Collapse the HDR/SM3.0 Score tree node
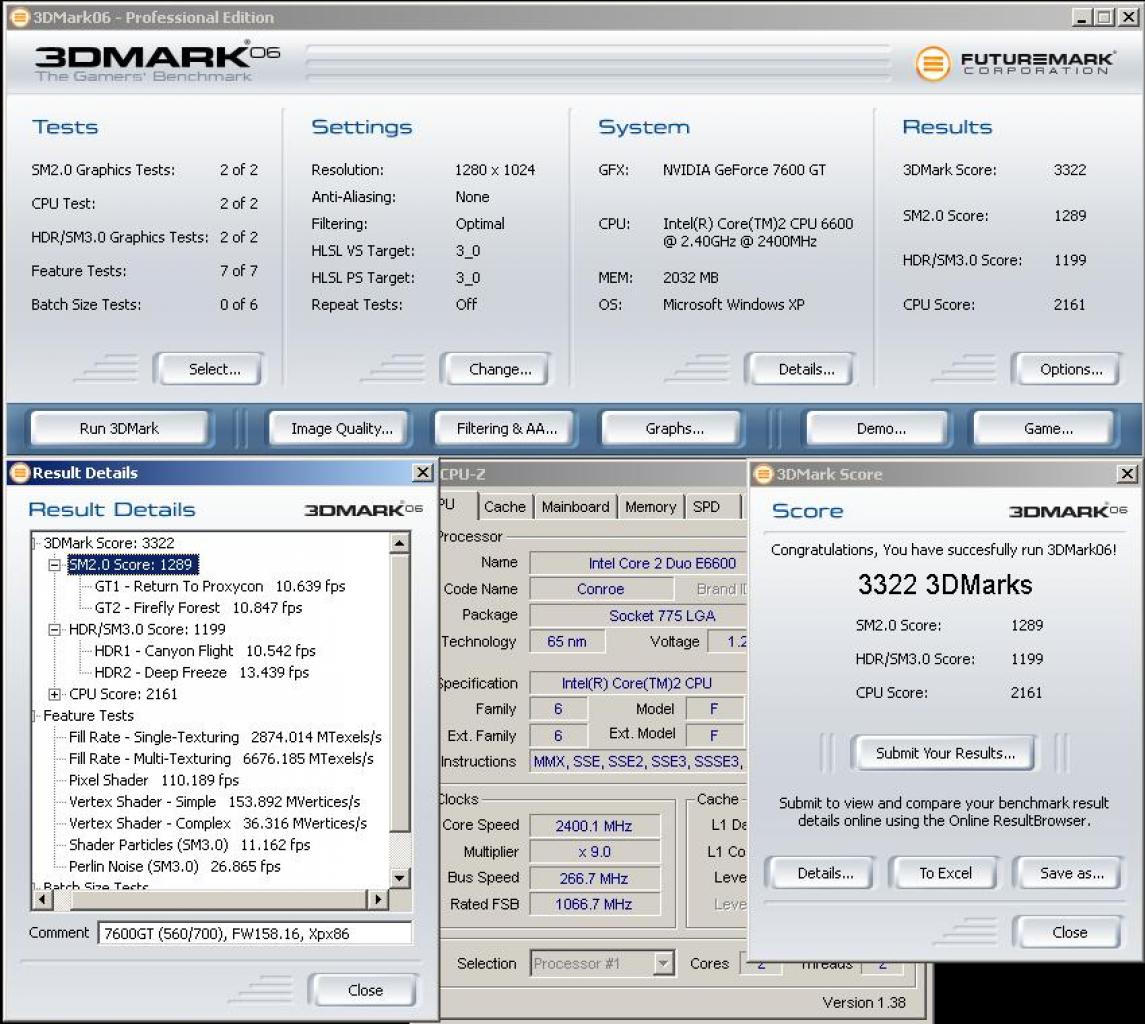This screenshot has width=1145, height=1024. (54, 629)
